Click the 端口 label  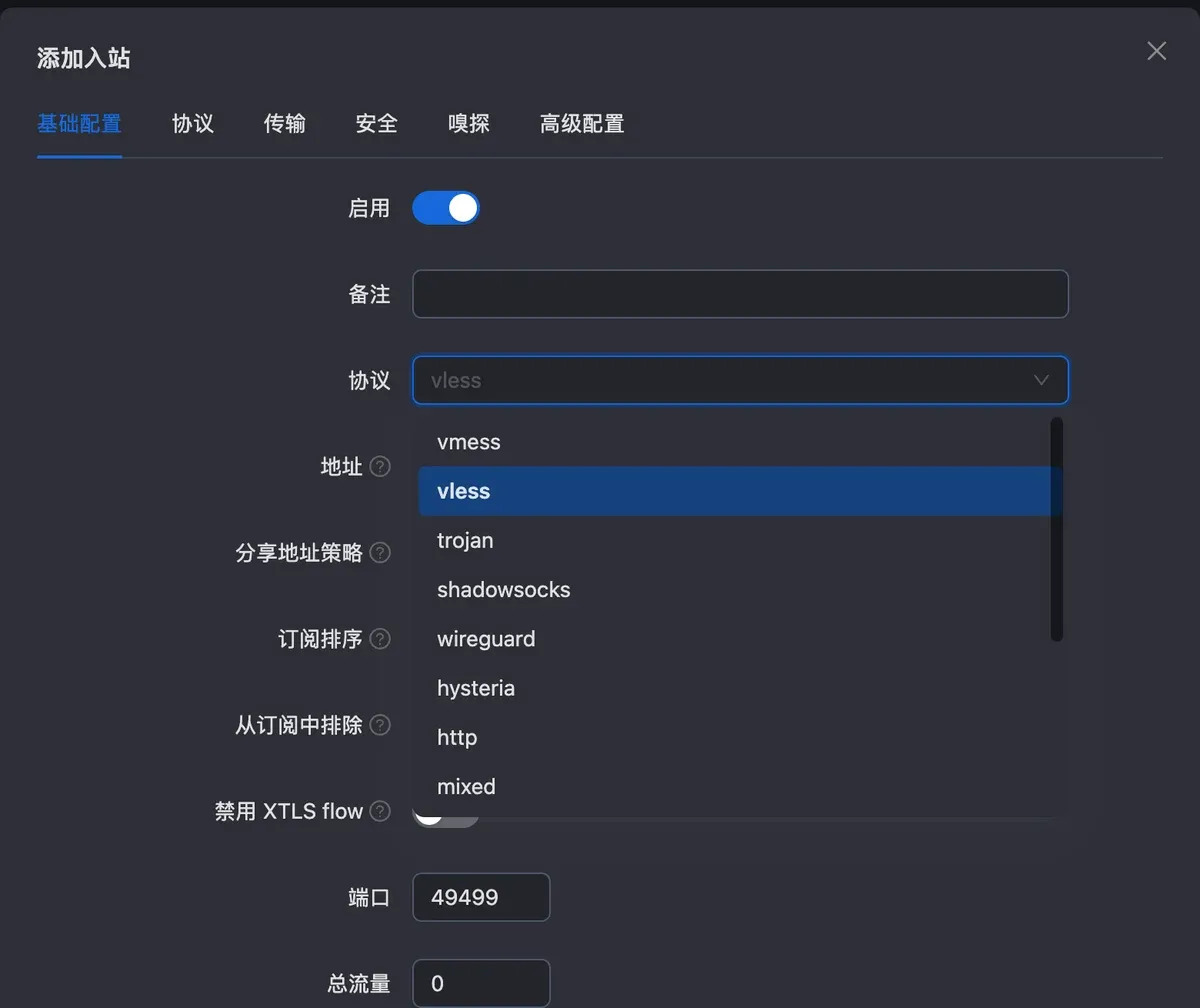[x=369, y=897]
